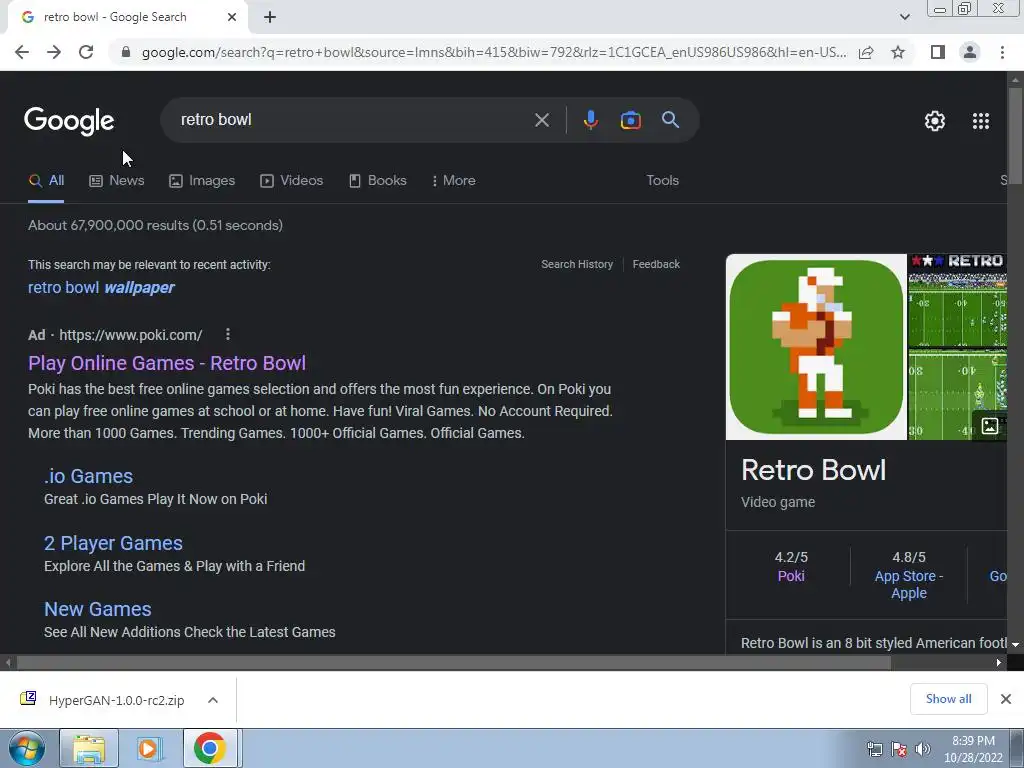
Task: Open Action Center flag tray icon
Action: 899,749
